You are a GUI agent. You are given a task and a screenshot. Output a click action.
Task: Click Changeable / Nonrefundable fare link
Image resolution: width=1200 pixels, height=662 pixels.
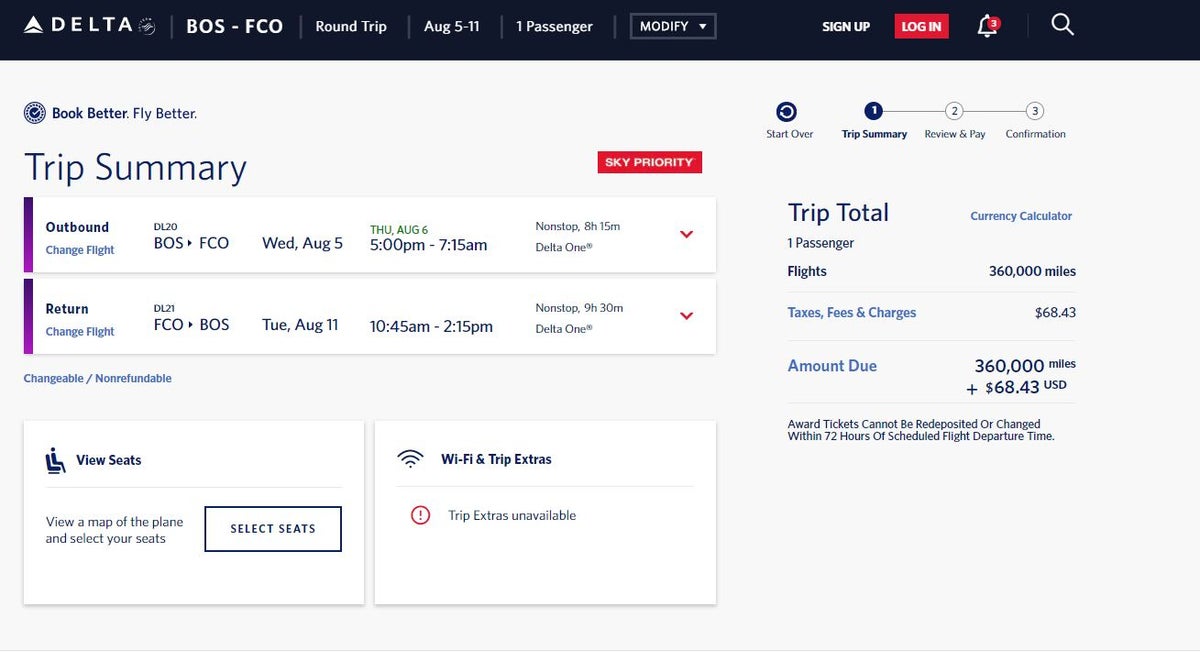coord(97,378)
